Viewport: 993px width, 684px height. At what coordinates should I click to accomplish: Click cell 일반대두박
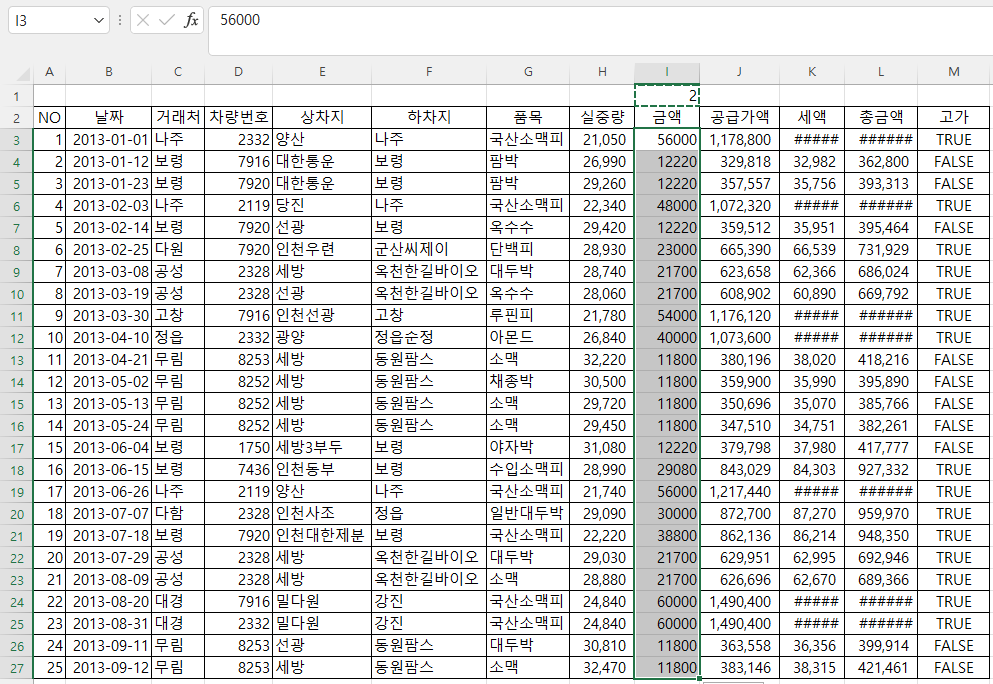[528, 513]
